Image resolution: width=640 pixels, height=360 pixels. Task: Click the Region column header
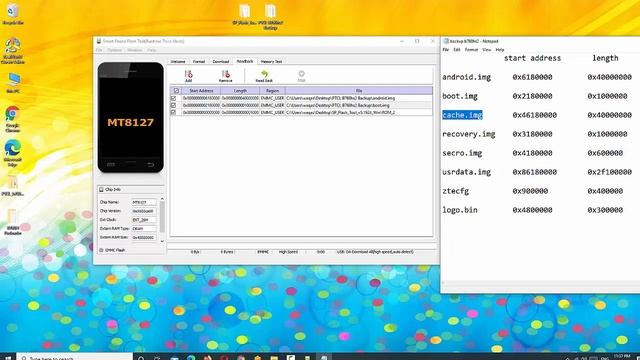(x=272, y=91)
